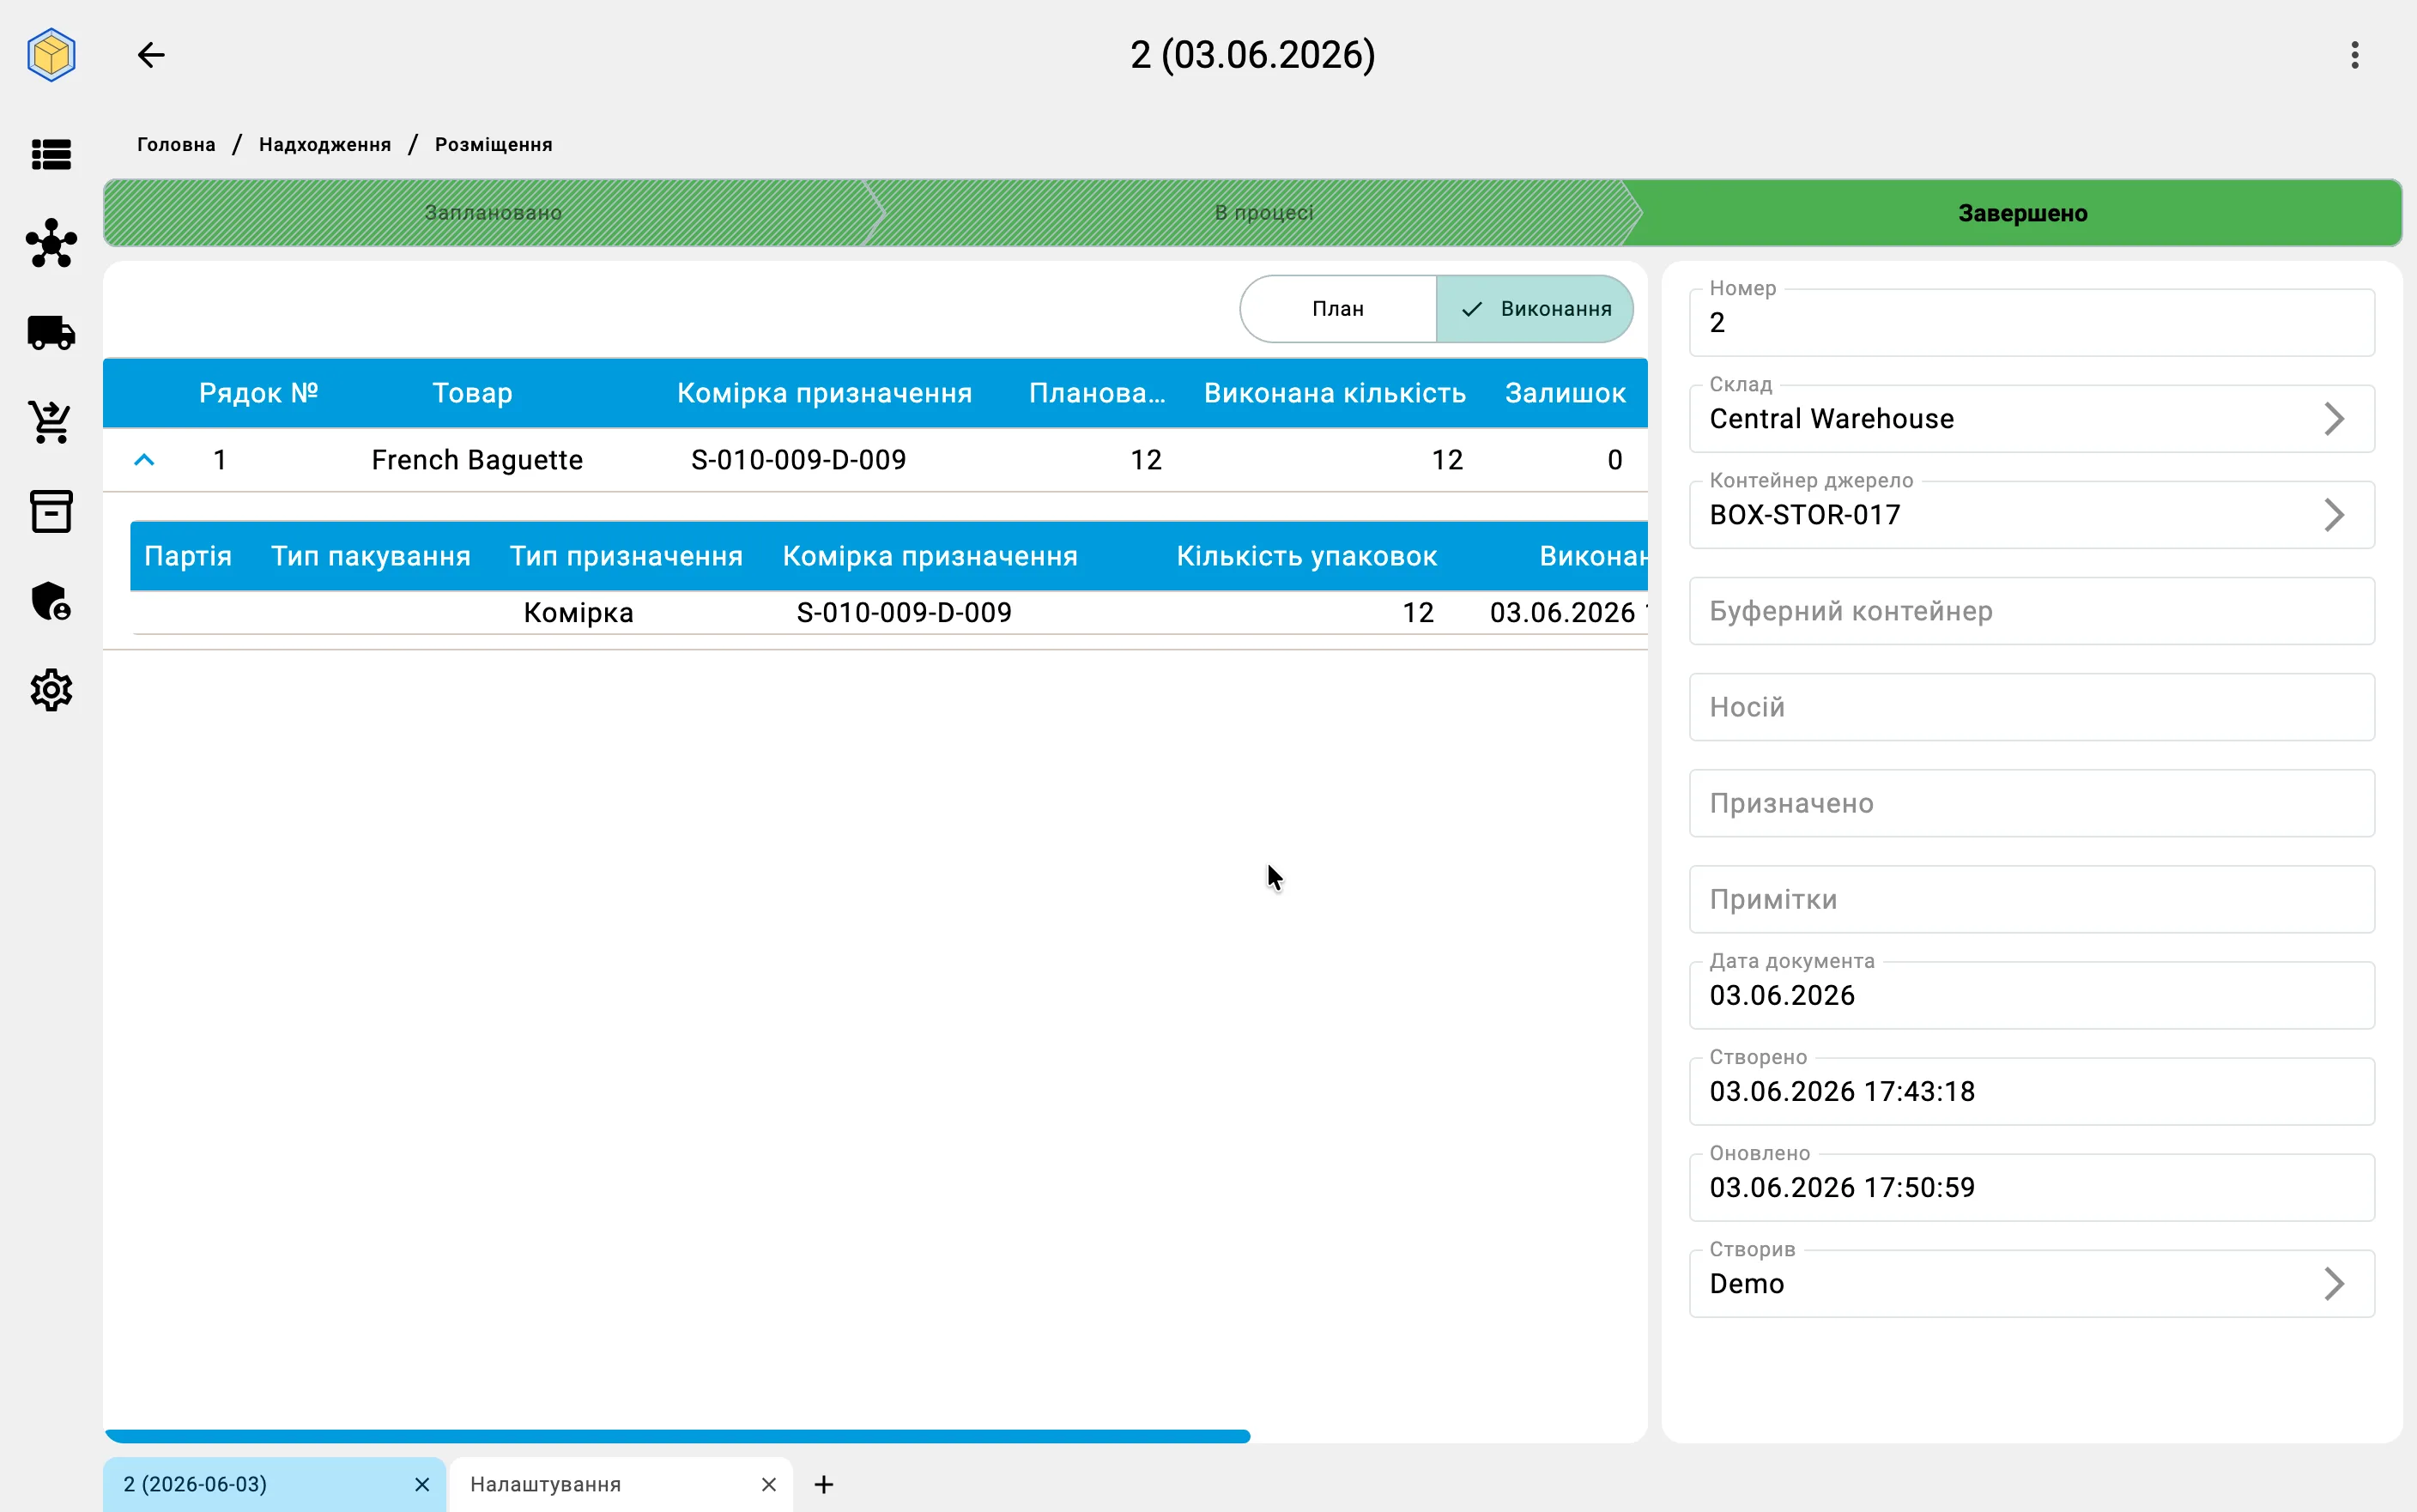This screenshot has width=2417, height=1512.
Task: Click the Номер field
Action: tap(2032, 322)
